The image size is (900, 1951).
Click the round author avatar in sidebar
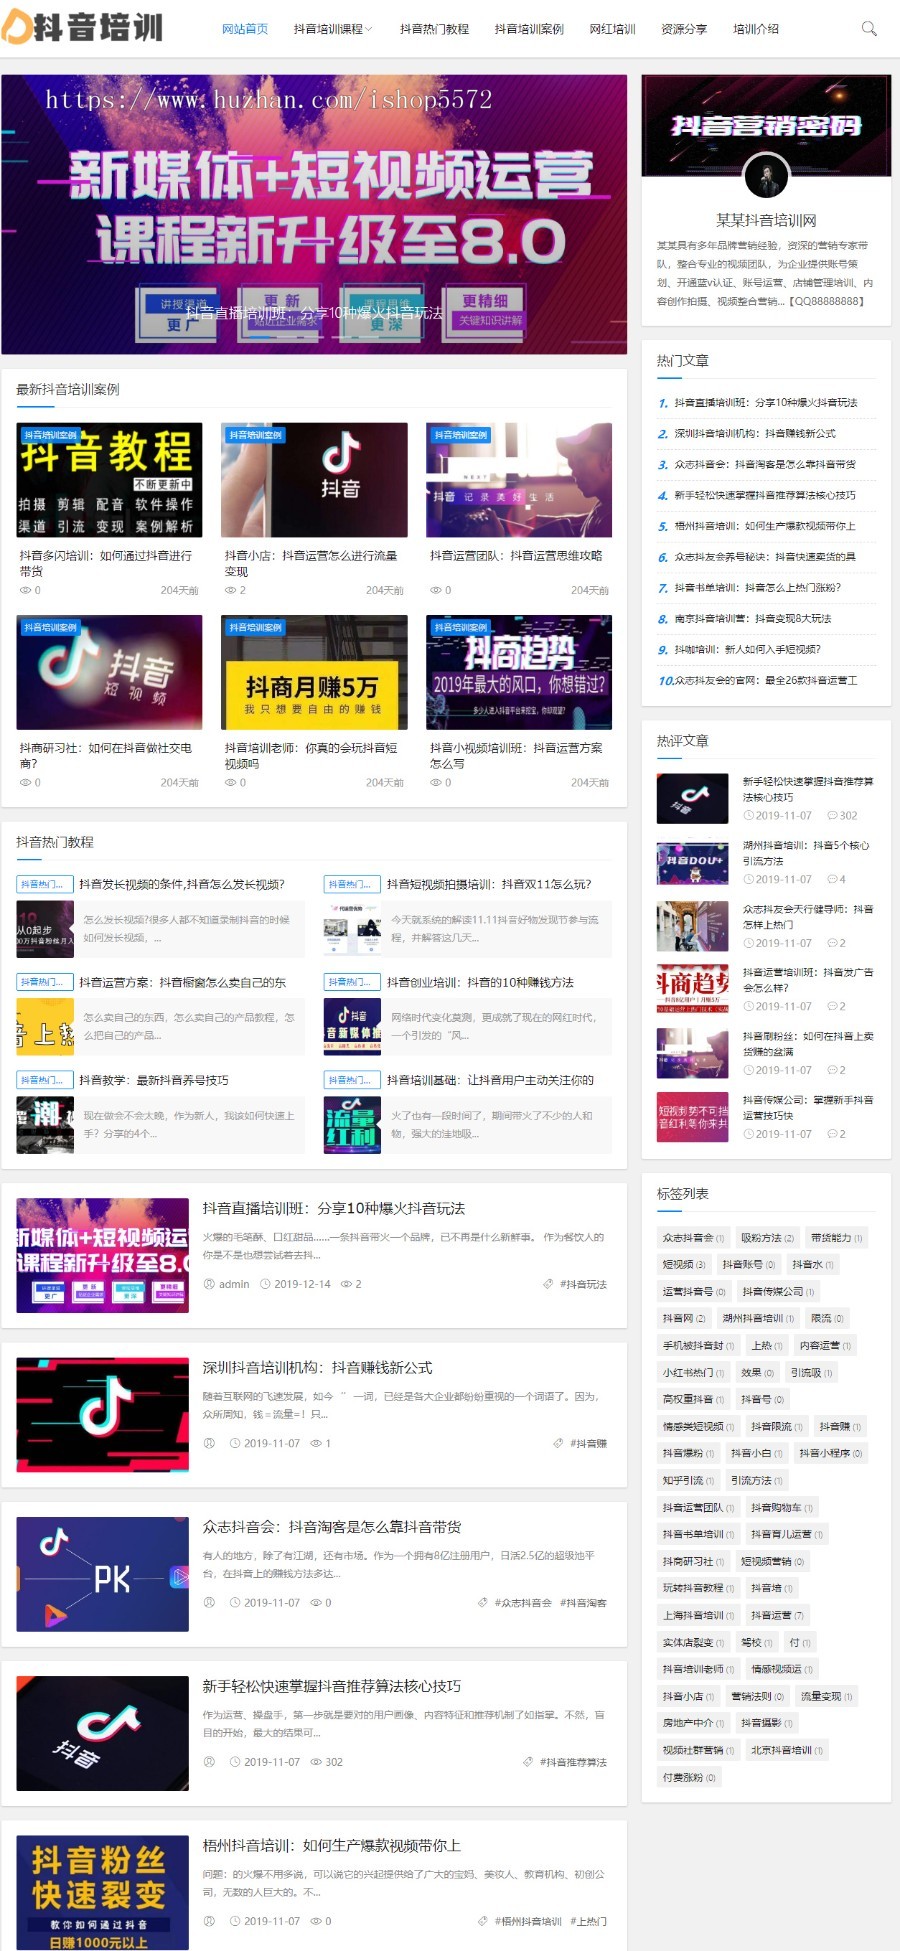(767, 177)
